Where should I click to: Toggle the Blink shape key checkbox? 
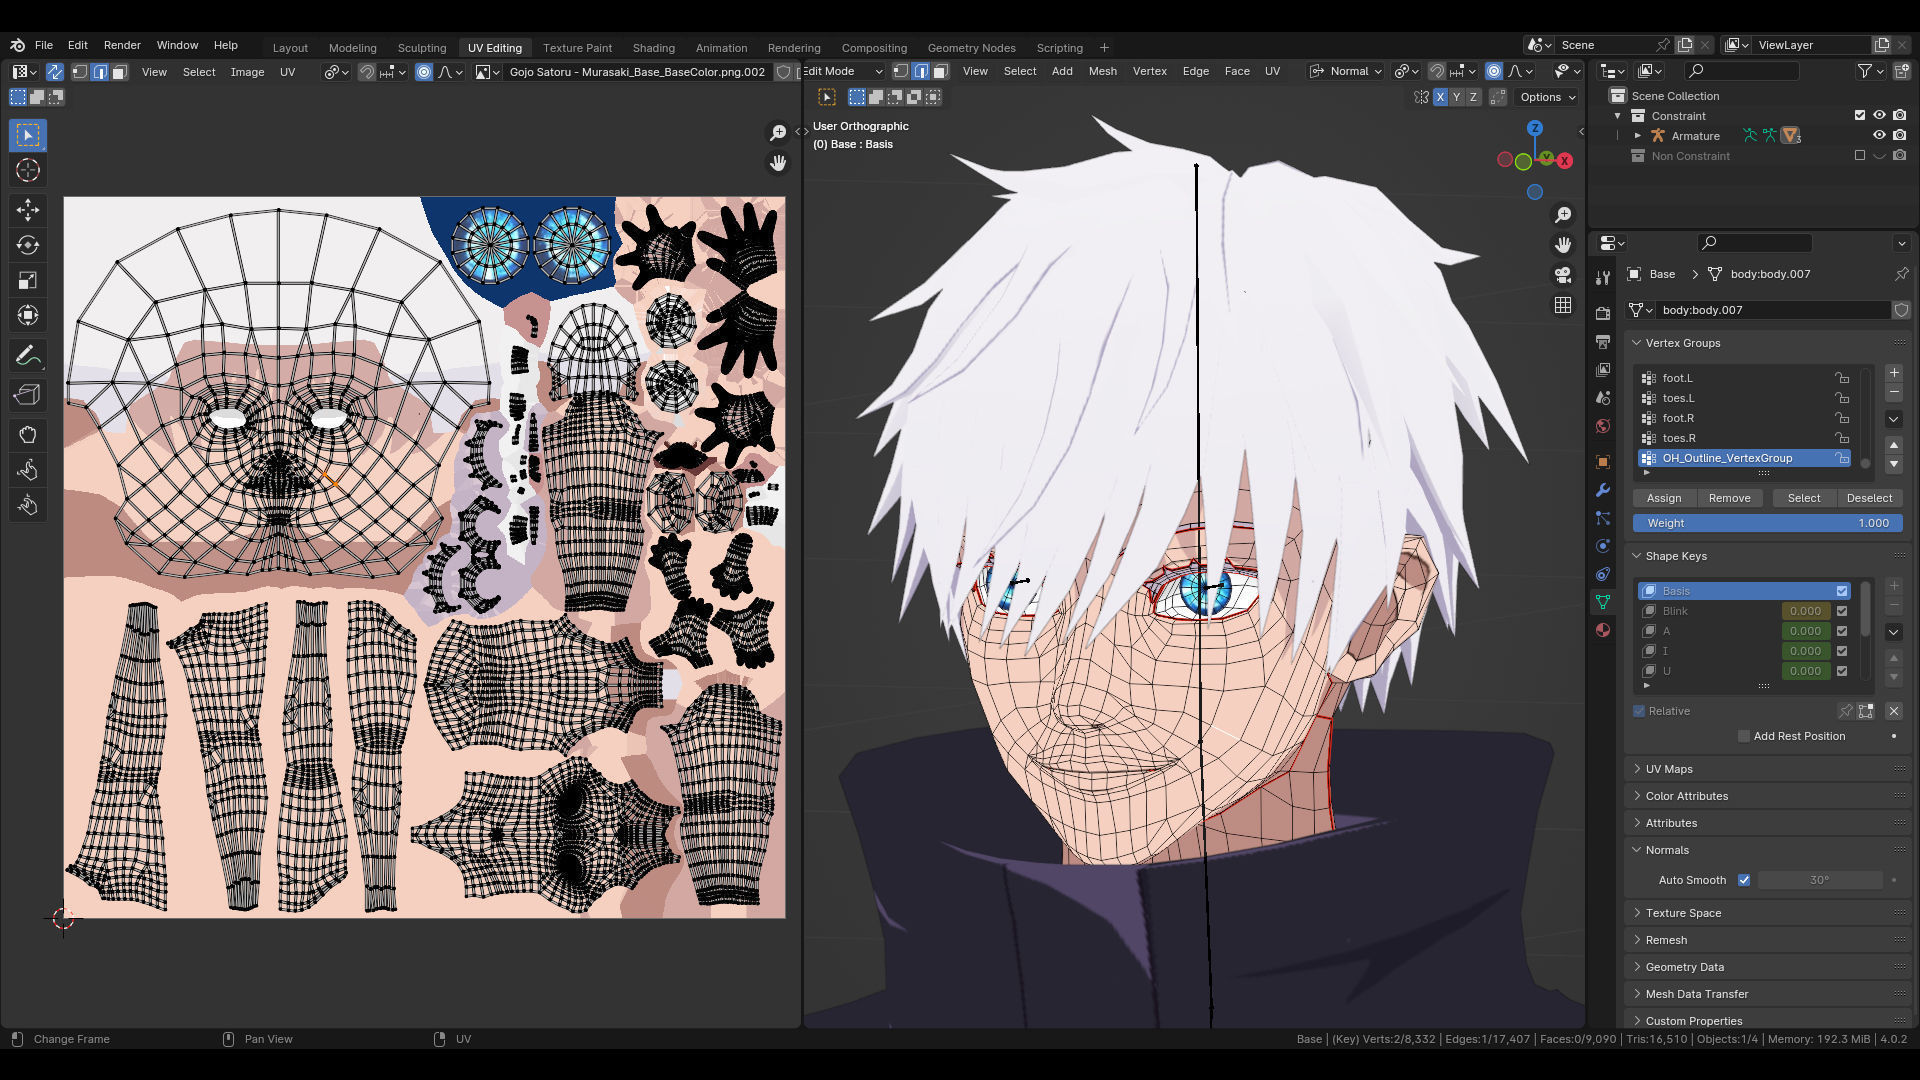click(1842, 611)
